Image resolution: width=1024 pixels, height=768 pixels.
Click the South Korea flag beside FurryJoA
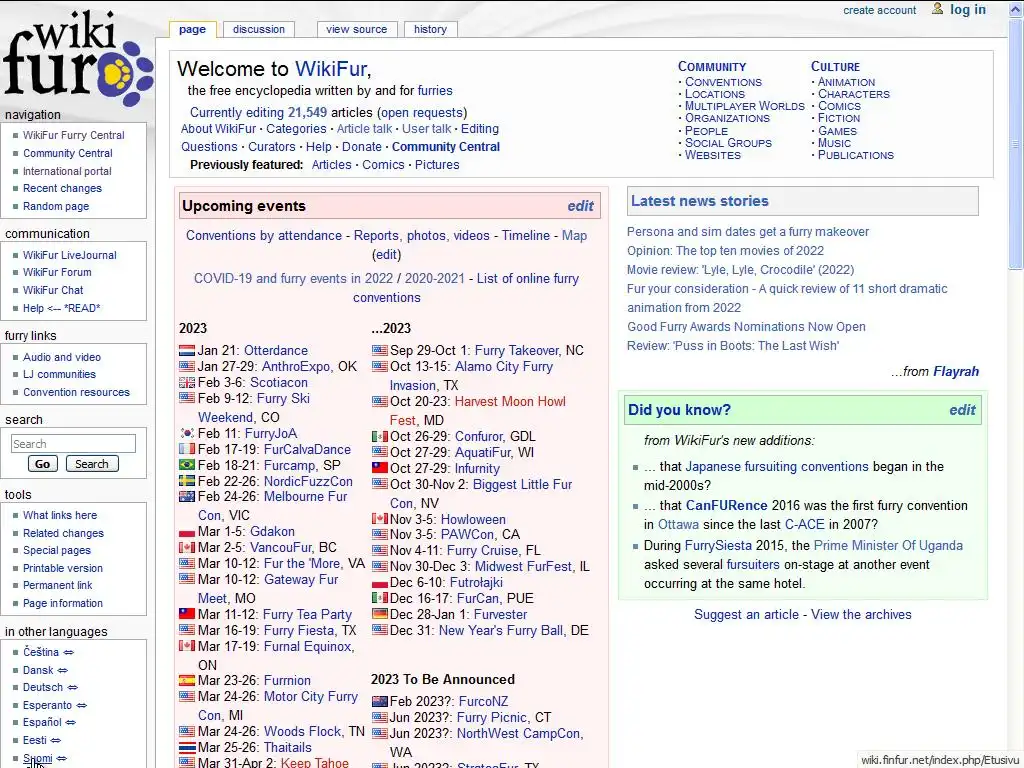pos(187,433)
